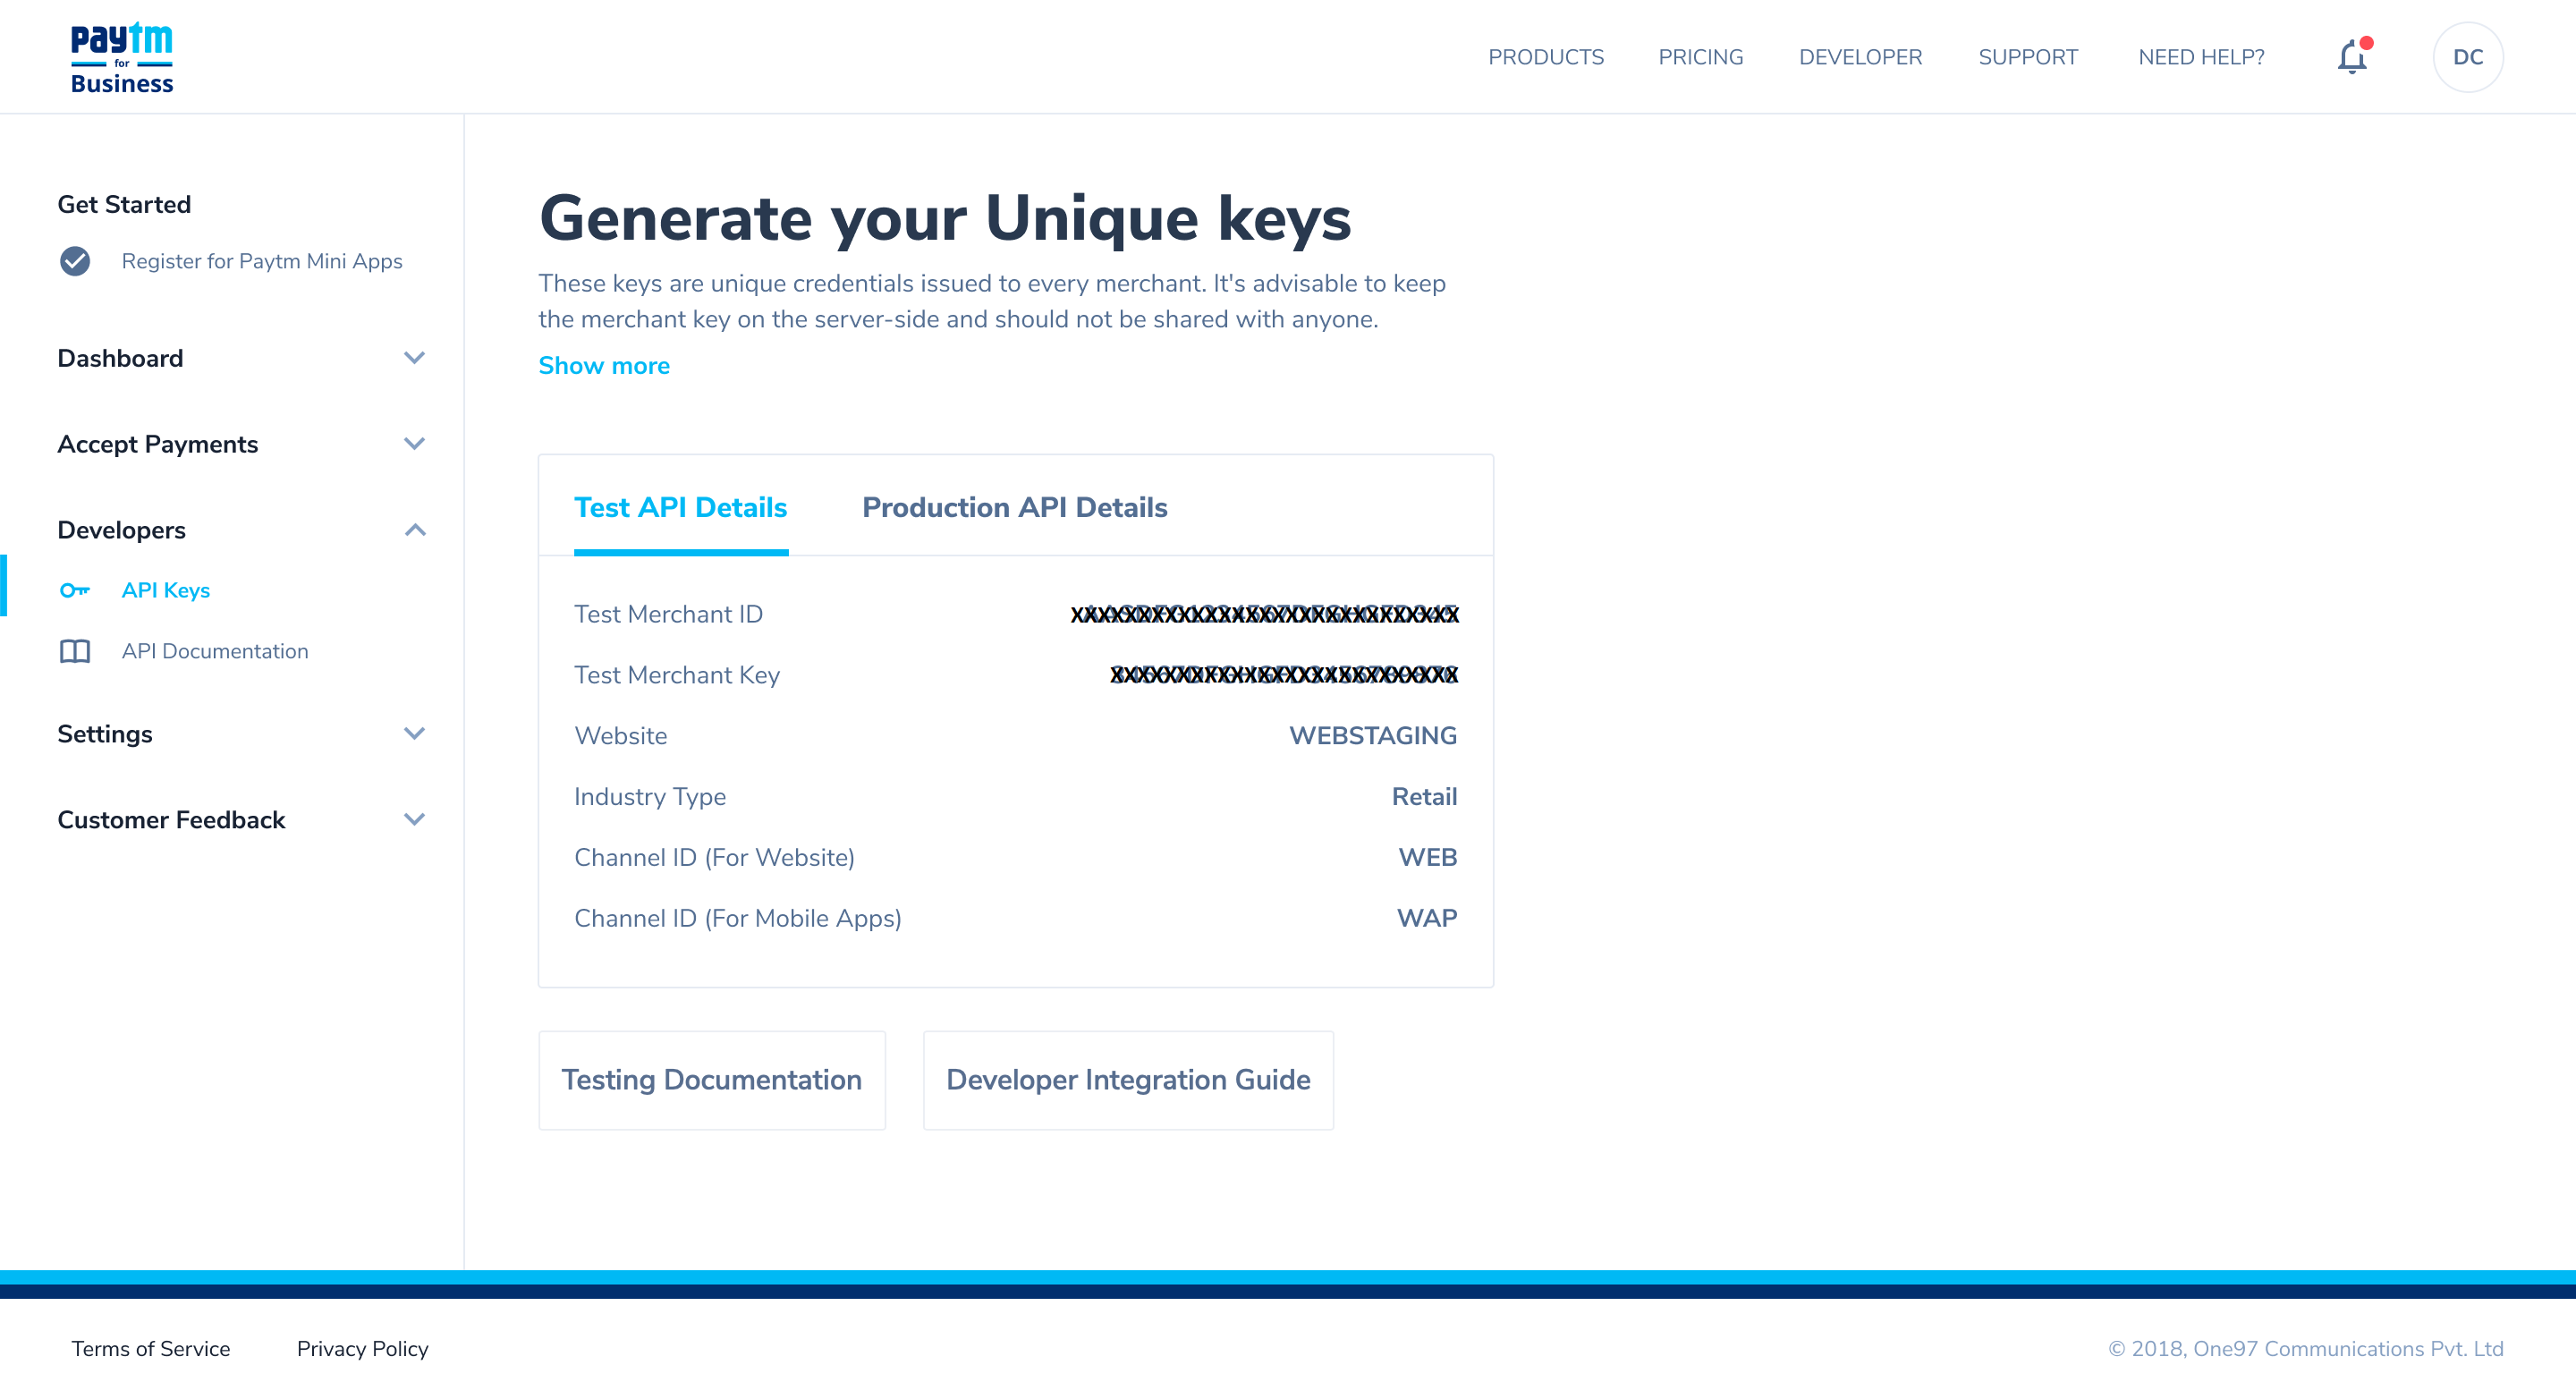Open the notifications bell
Image resolution: width=2576 pixels, height=1399 pixels.
(x=2352, y=57)
